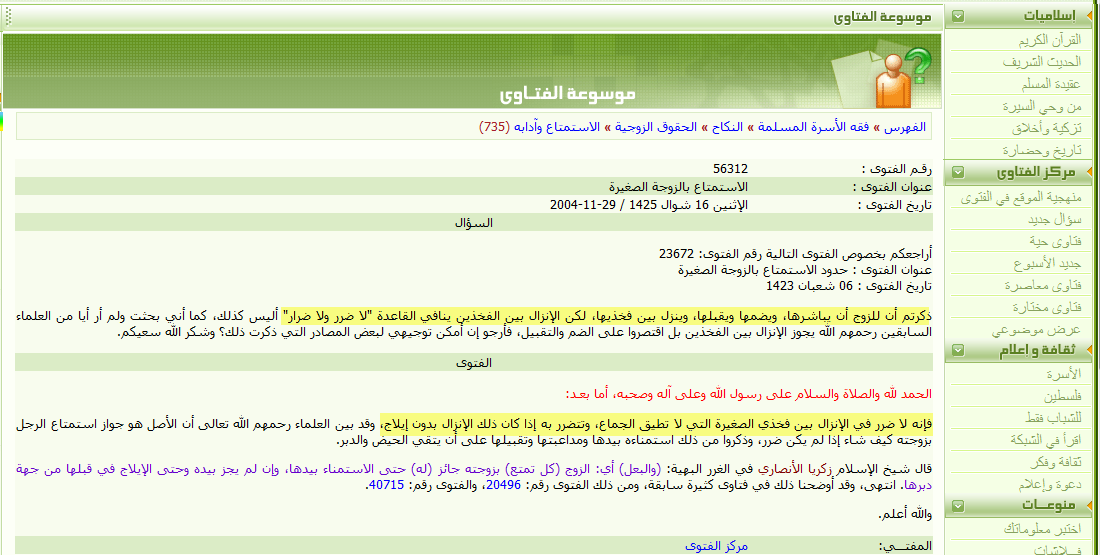Open فتاوى حية sidebar link
This screenshot has height=555, width=1100.
tap(1055, 241)
